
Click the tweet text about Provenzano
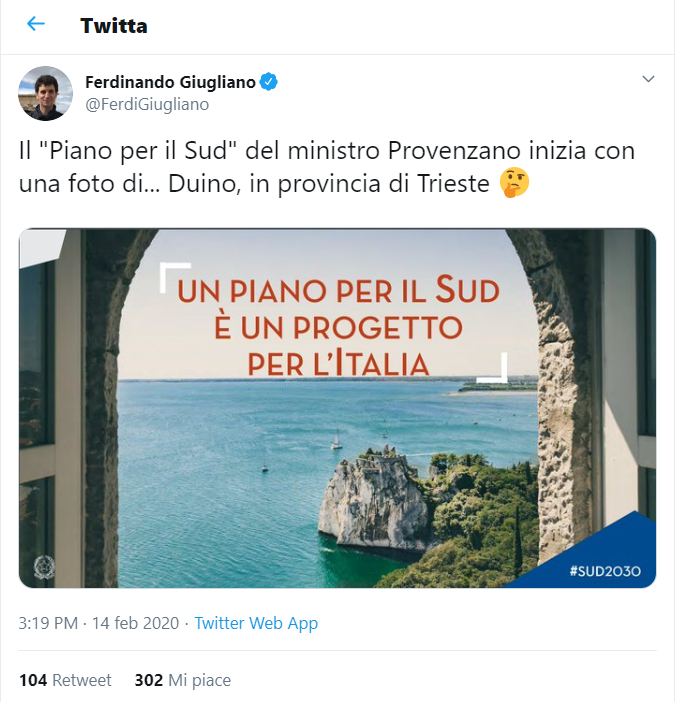coord(327,167)
